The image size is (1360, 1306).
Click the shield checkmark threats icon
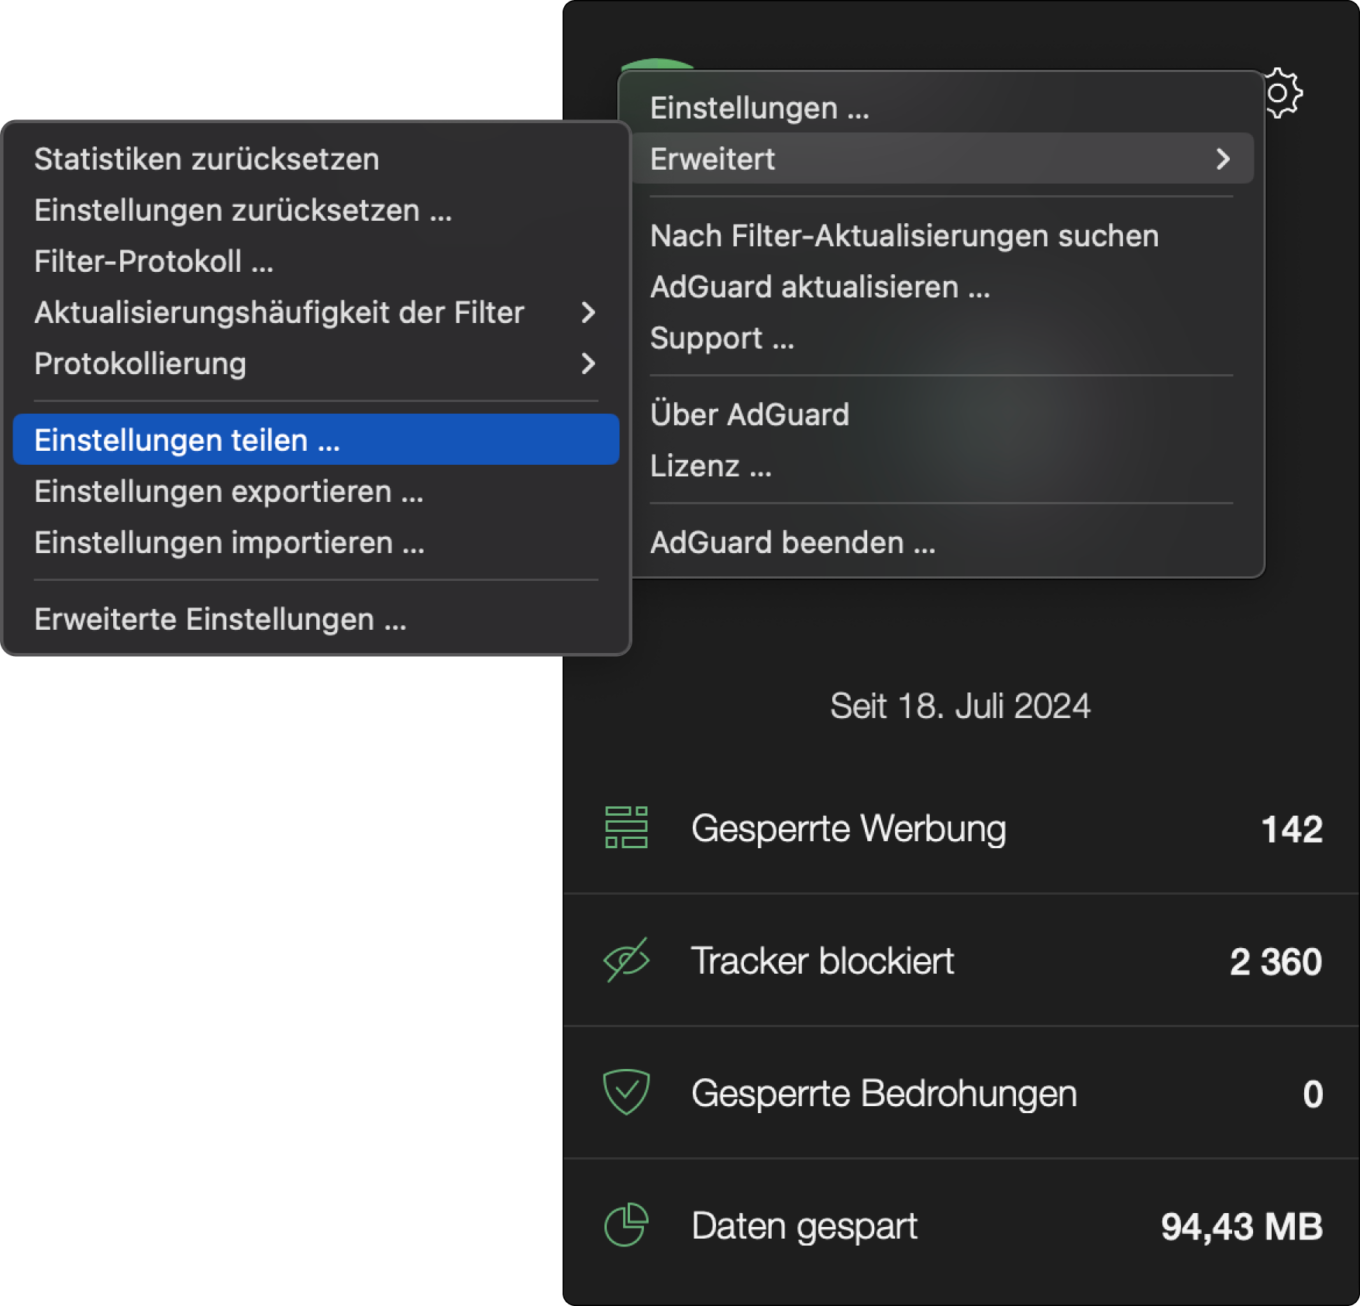627,1092
